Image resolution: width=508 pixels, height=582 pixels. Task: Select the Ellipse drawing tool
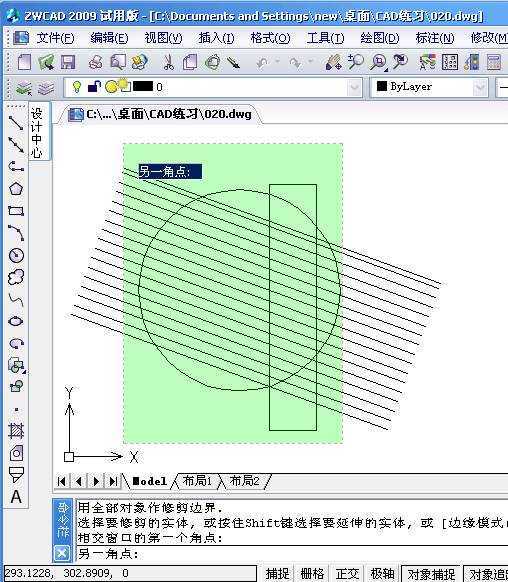click(16, 321)
